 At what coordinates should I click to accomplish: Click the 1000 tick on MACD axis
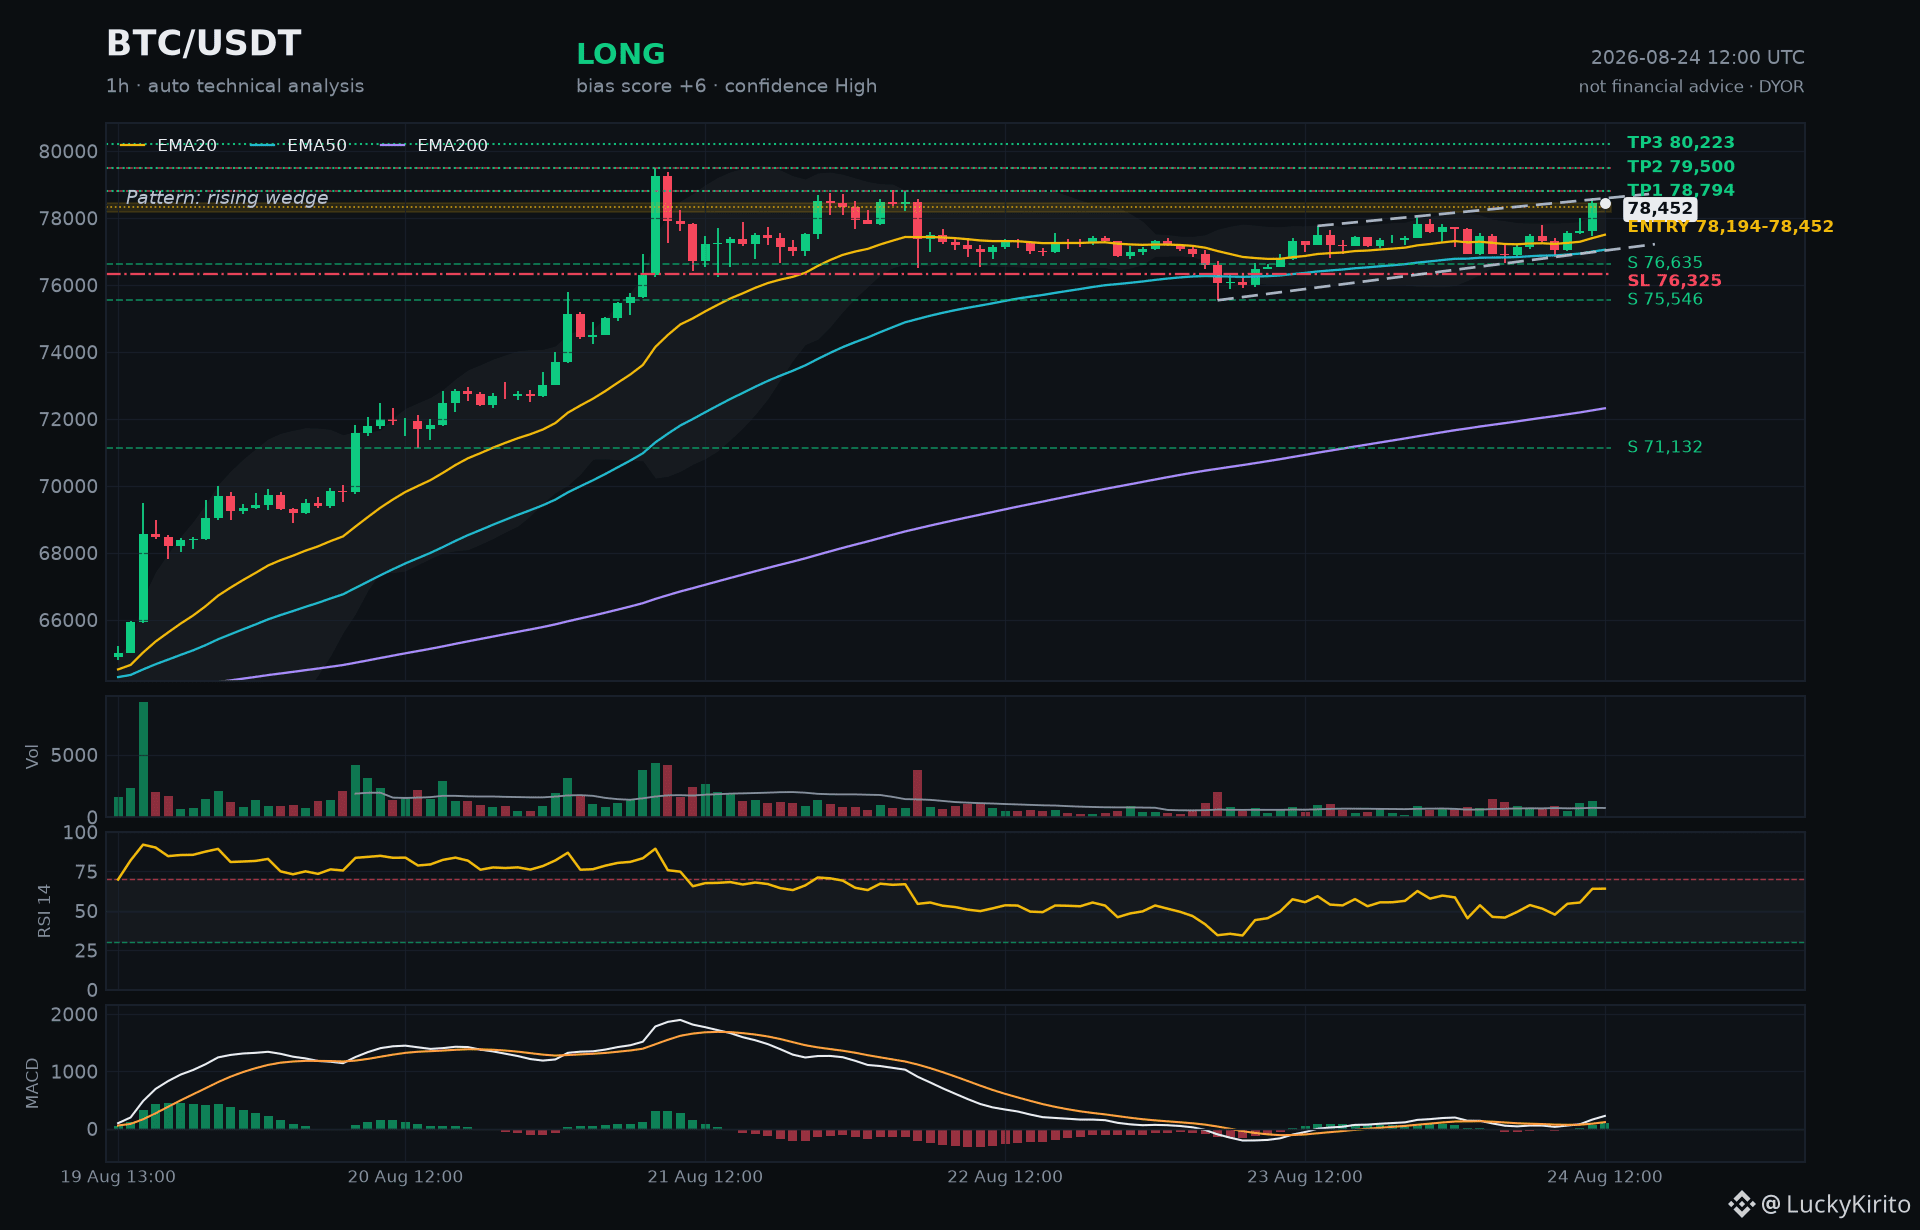click(75, 1072)
